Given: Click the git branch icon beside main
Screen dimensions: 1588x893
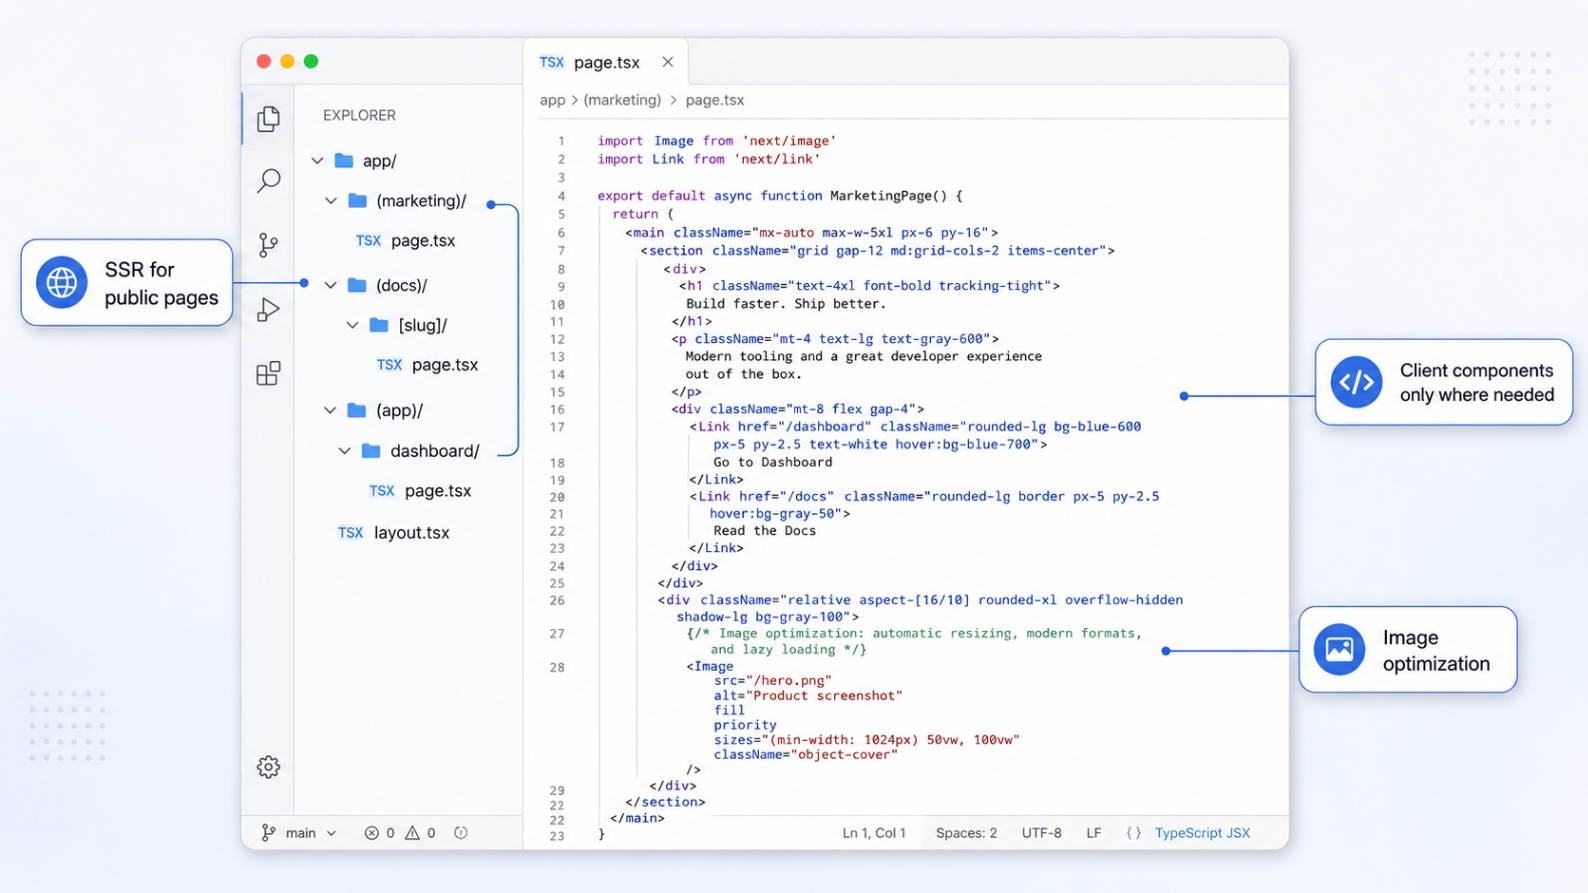Looking at the screenshot, I should (x=268, y=833).
